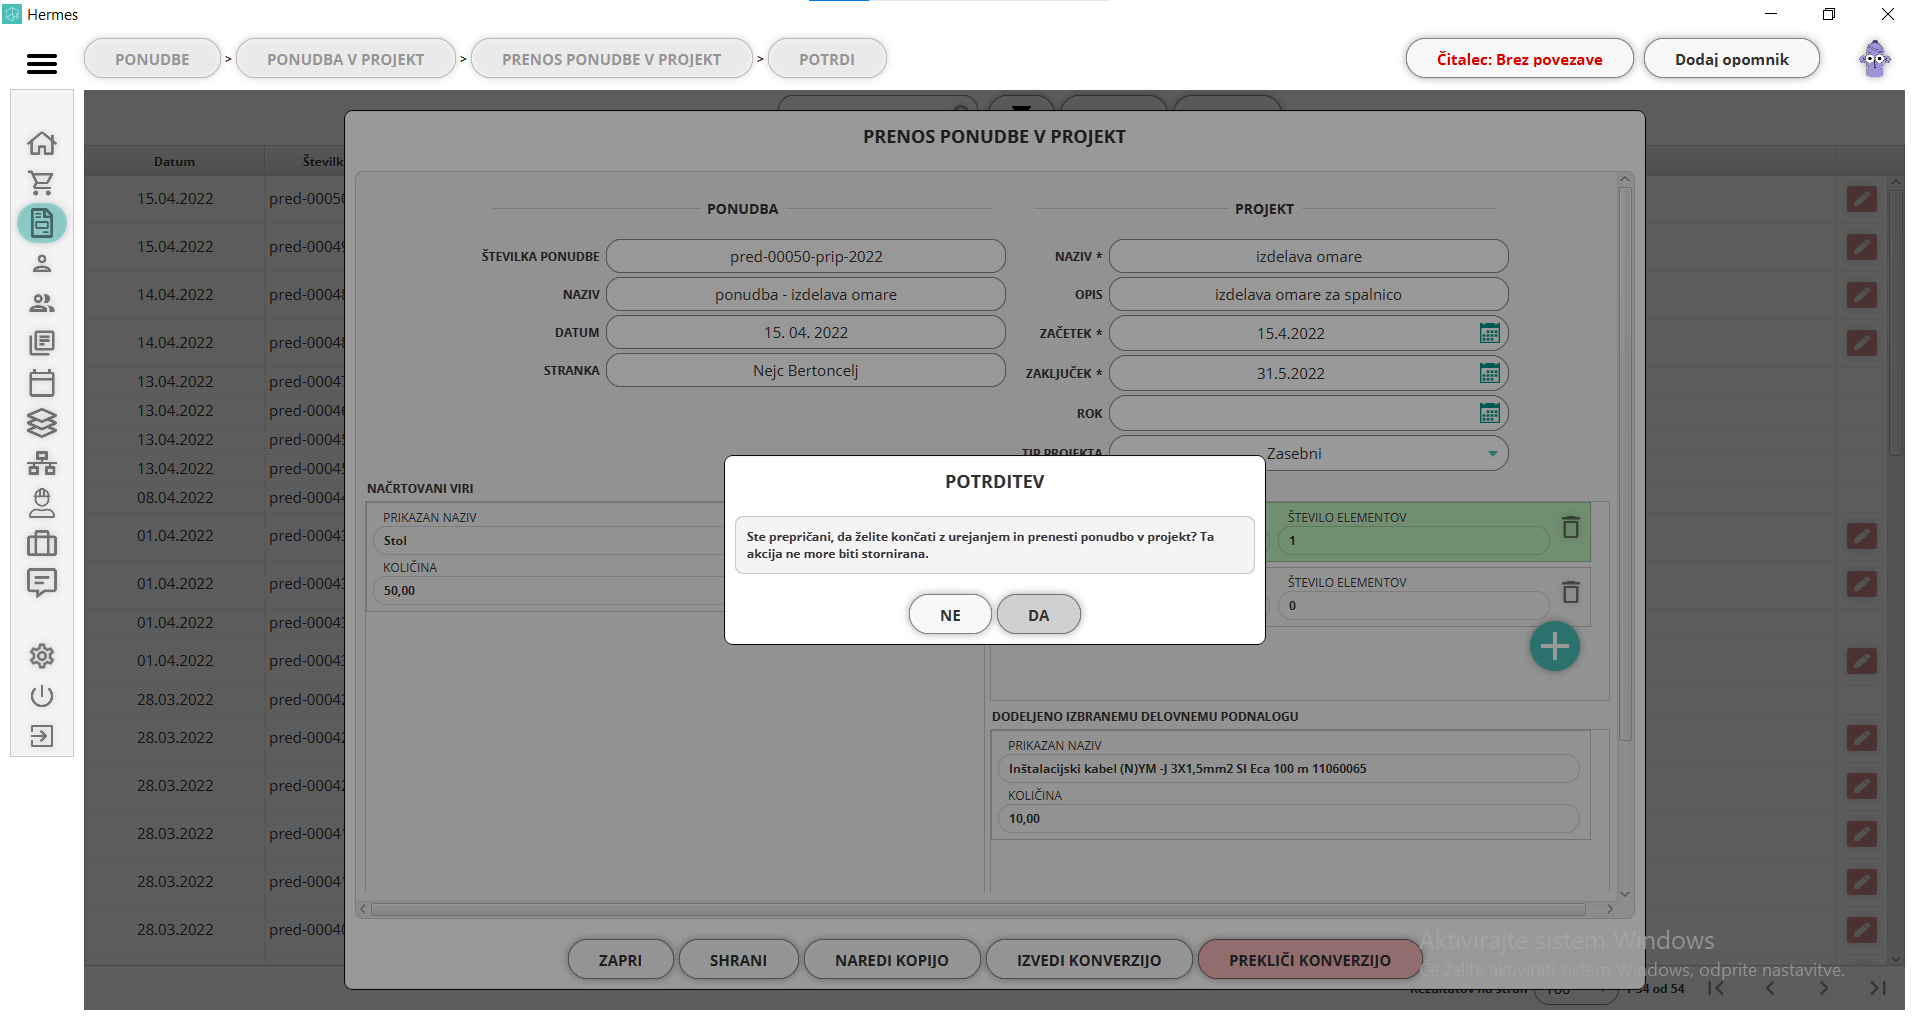Go to home in sidebar
The height and width of the screenshot is (1030, 1920).
41,143
